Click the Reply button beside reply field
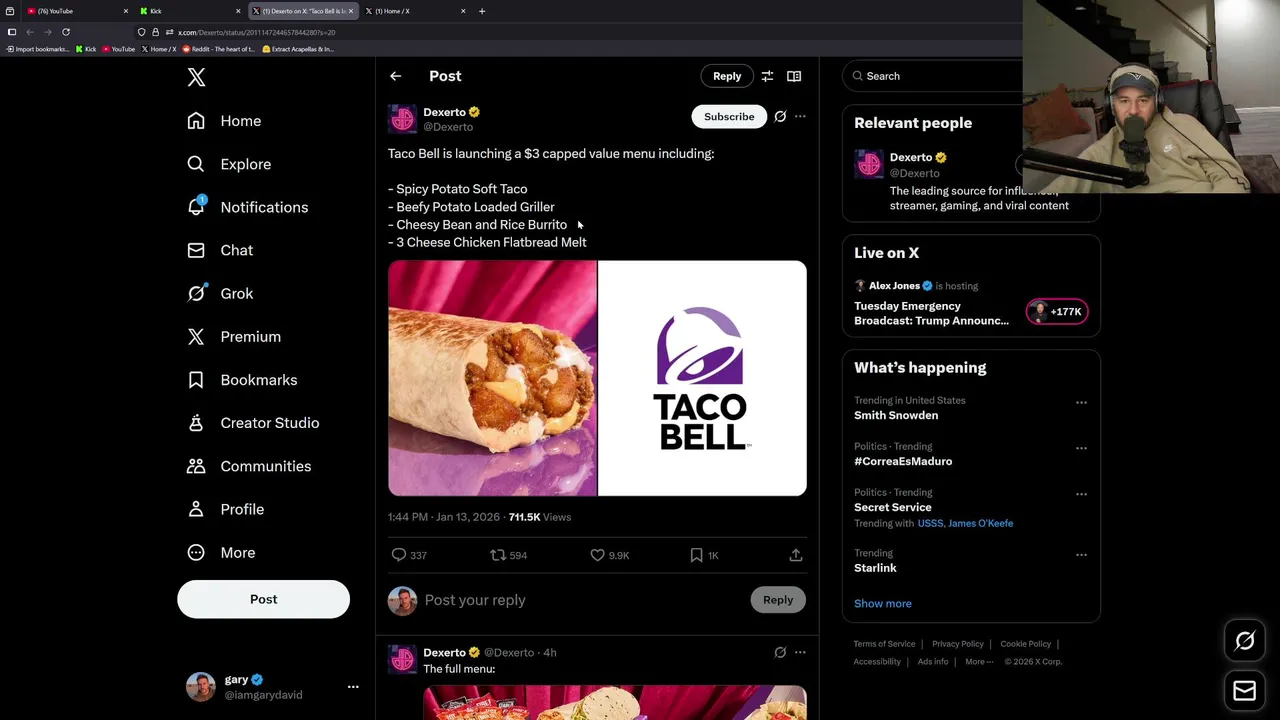The width and height of the screenshot is (1280, 720). tap(778, 600)
